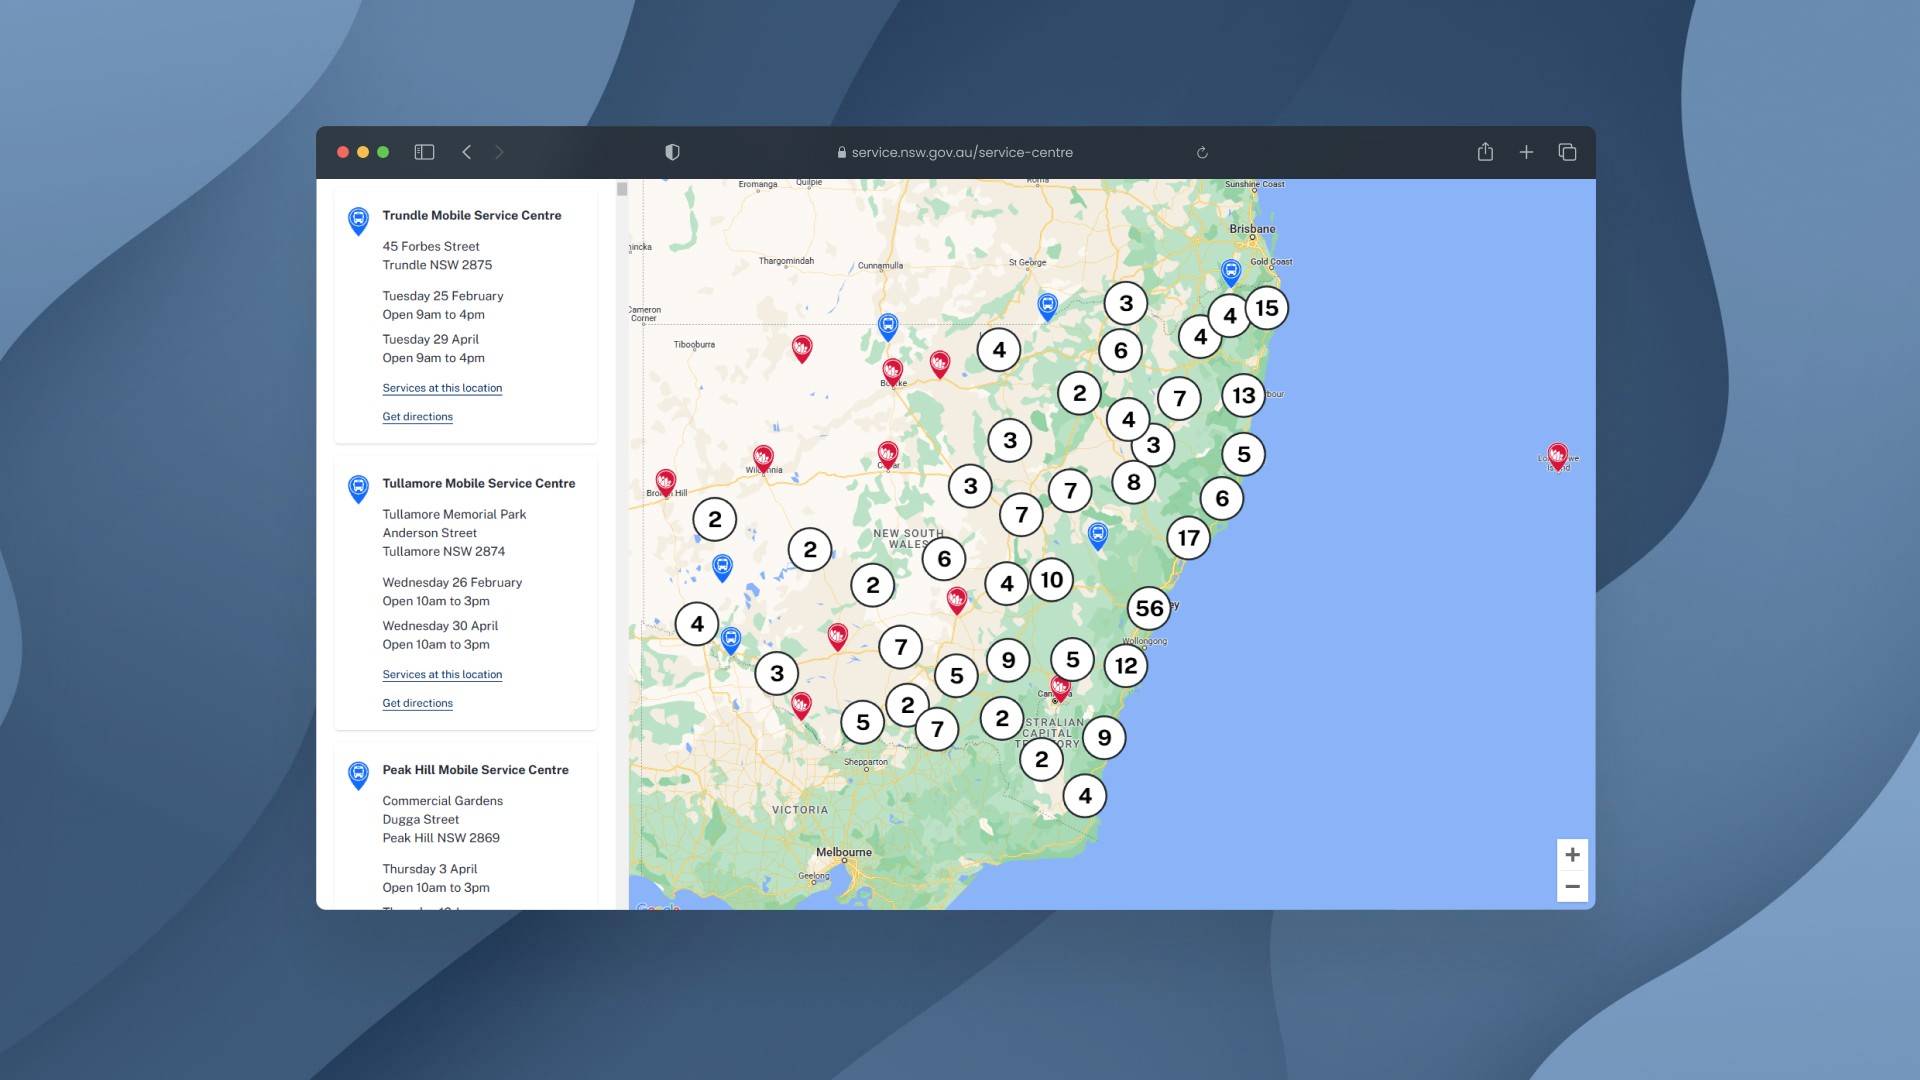Click the privacy shield icon
This screenshot has width=1920, height=1080.
(672, 152)
